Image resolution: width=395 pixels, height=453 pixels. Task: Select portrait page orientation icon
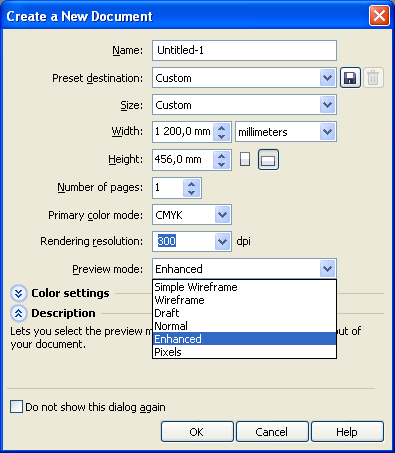click(245, 159)
